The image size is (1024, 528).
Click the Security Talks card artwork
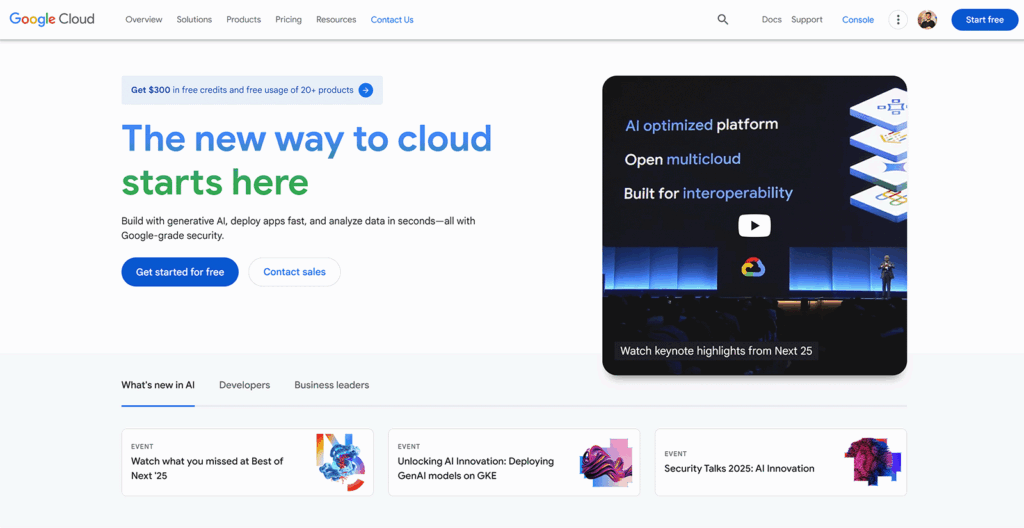tap(872, 461)
